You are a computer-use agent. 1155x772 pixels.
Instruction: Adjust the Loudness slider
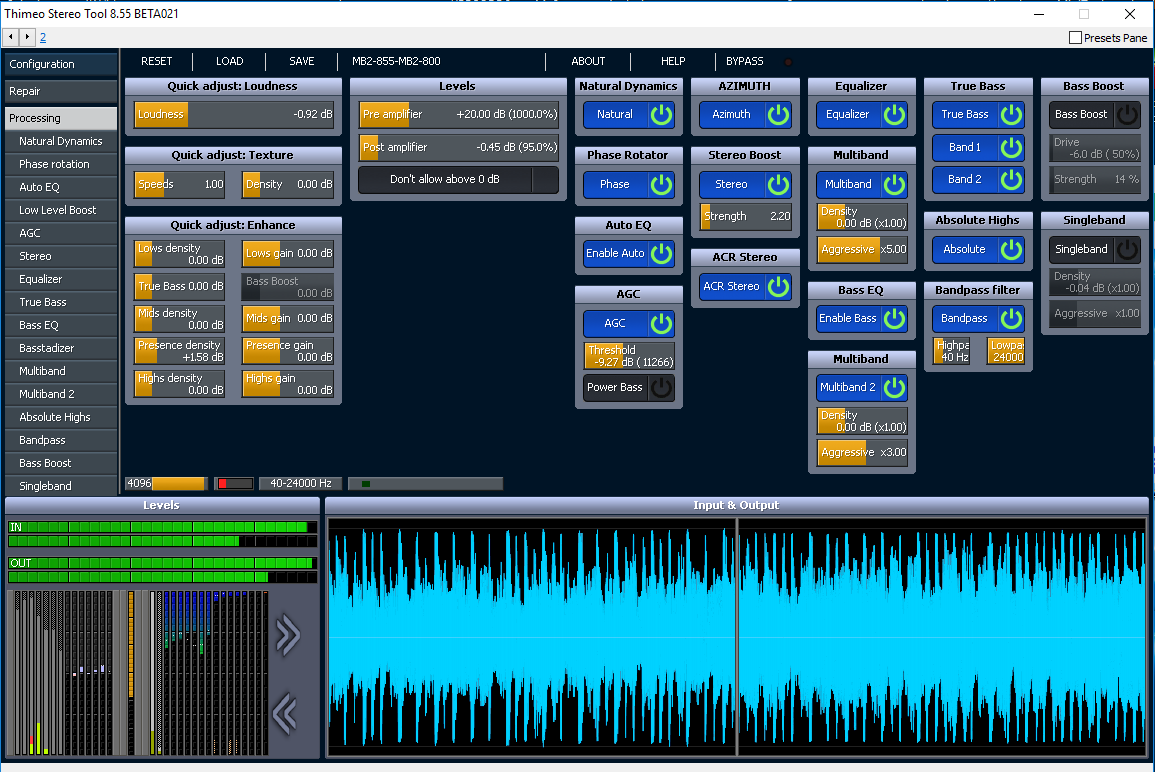[234, 115]
